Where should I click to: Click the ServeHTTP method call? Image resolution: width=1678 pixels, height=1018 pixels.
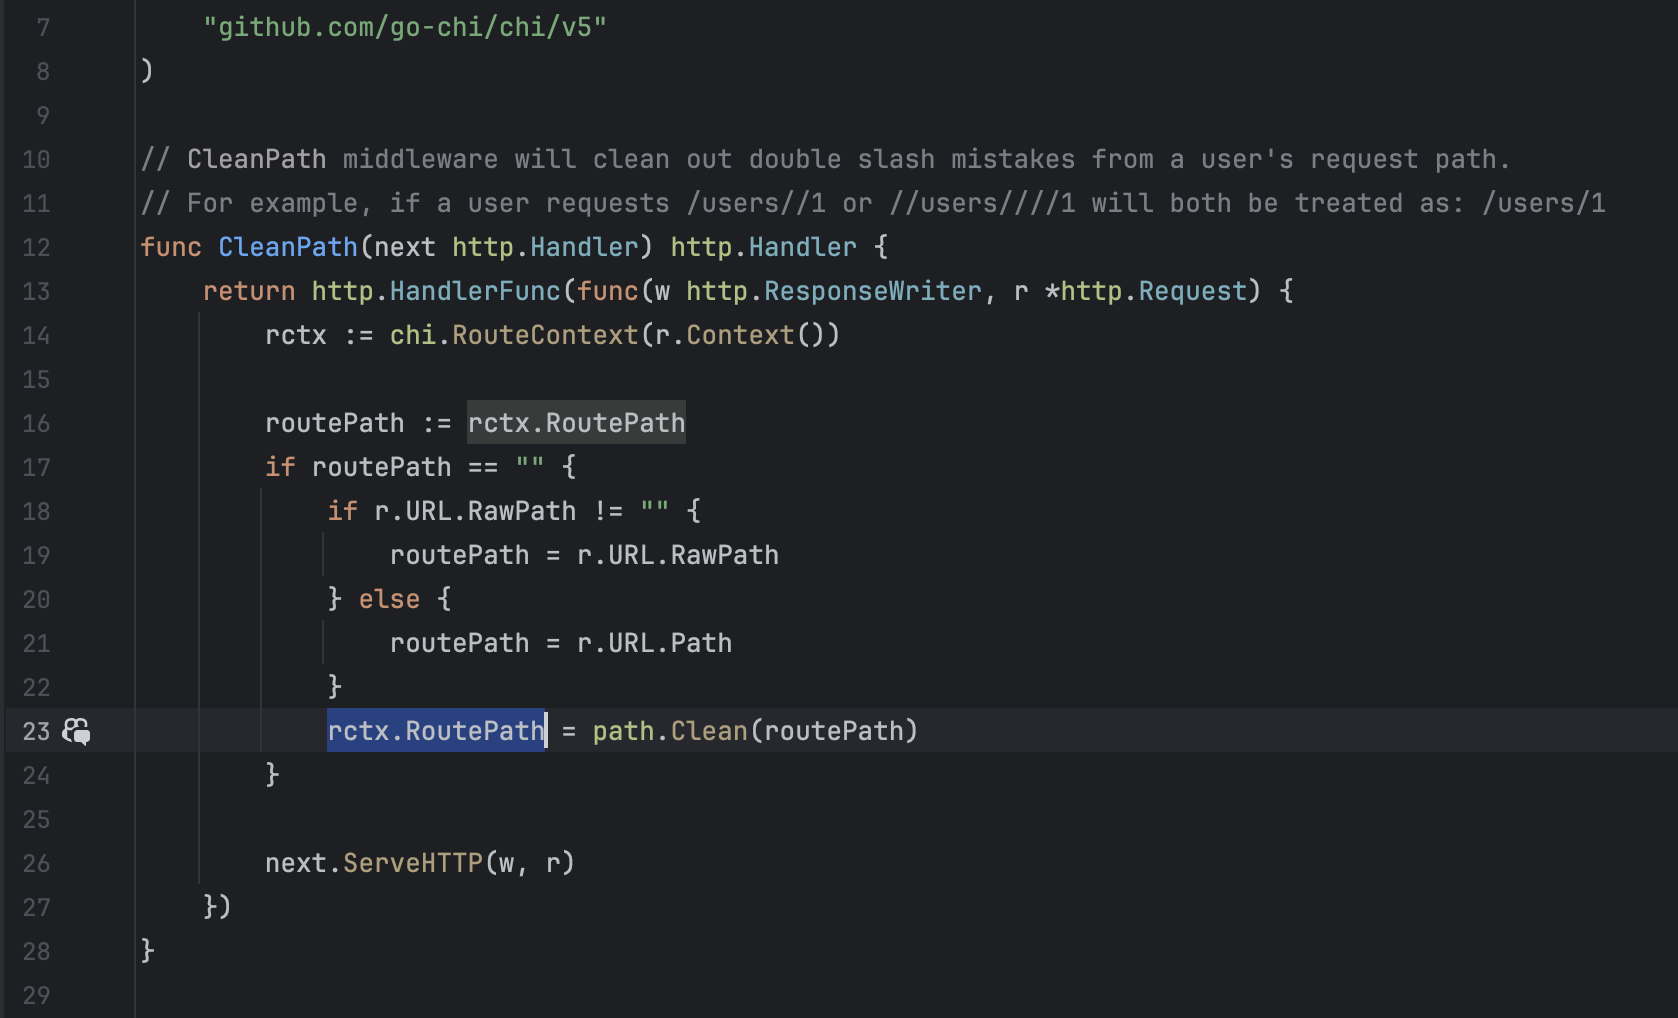coord(412,863)
